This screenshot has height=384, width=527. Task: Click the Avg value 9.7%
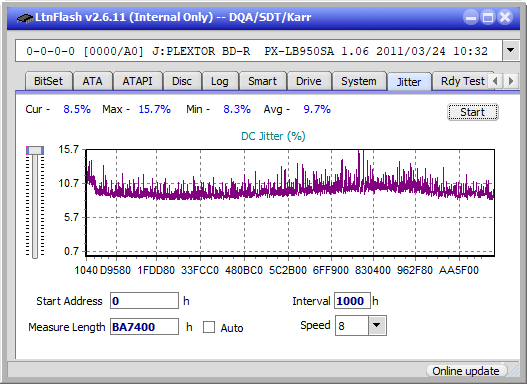(317, 109)
